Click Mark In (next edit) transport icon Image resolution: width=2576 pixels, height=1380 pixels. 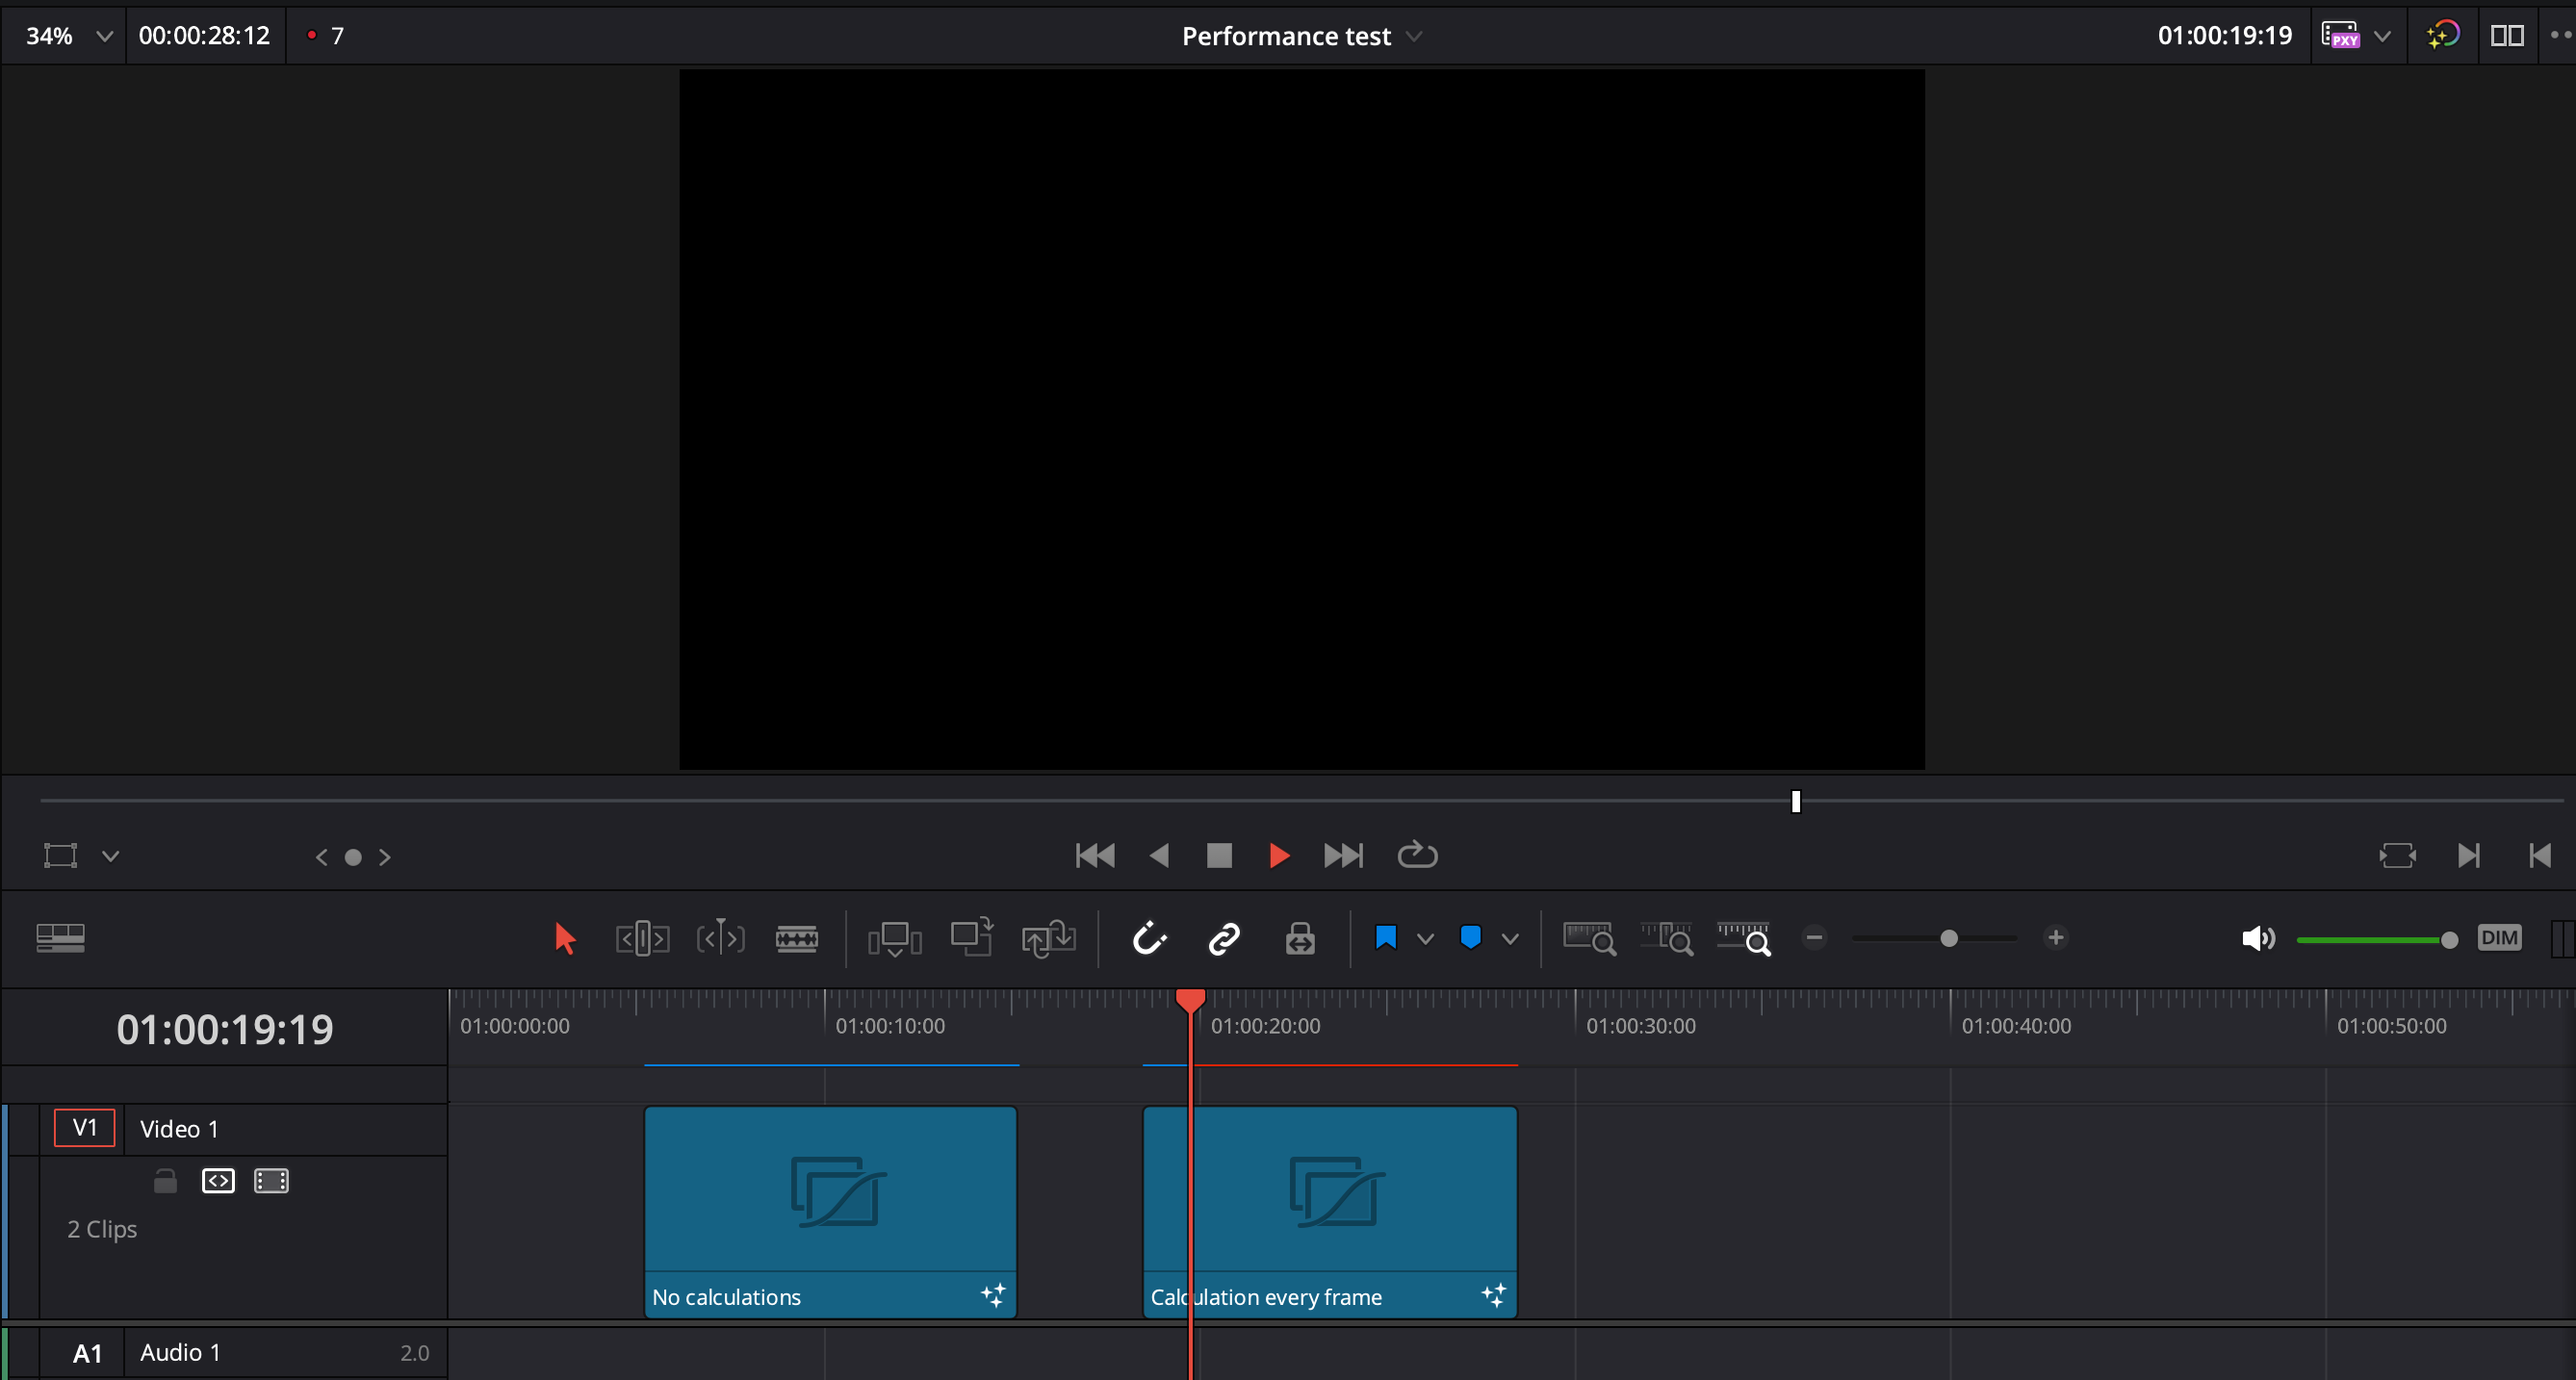pyautogui.click(x=2468, y=855)
